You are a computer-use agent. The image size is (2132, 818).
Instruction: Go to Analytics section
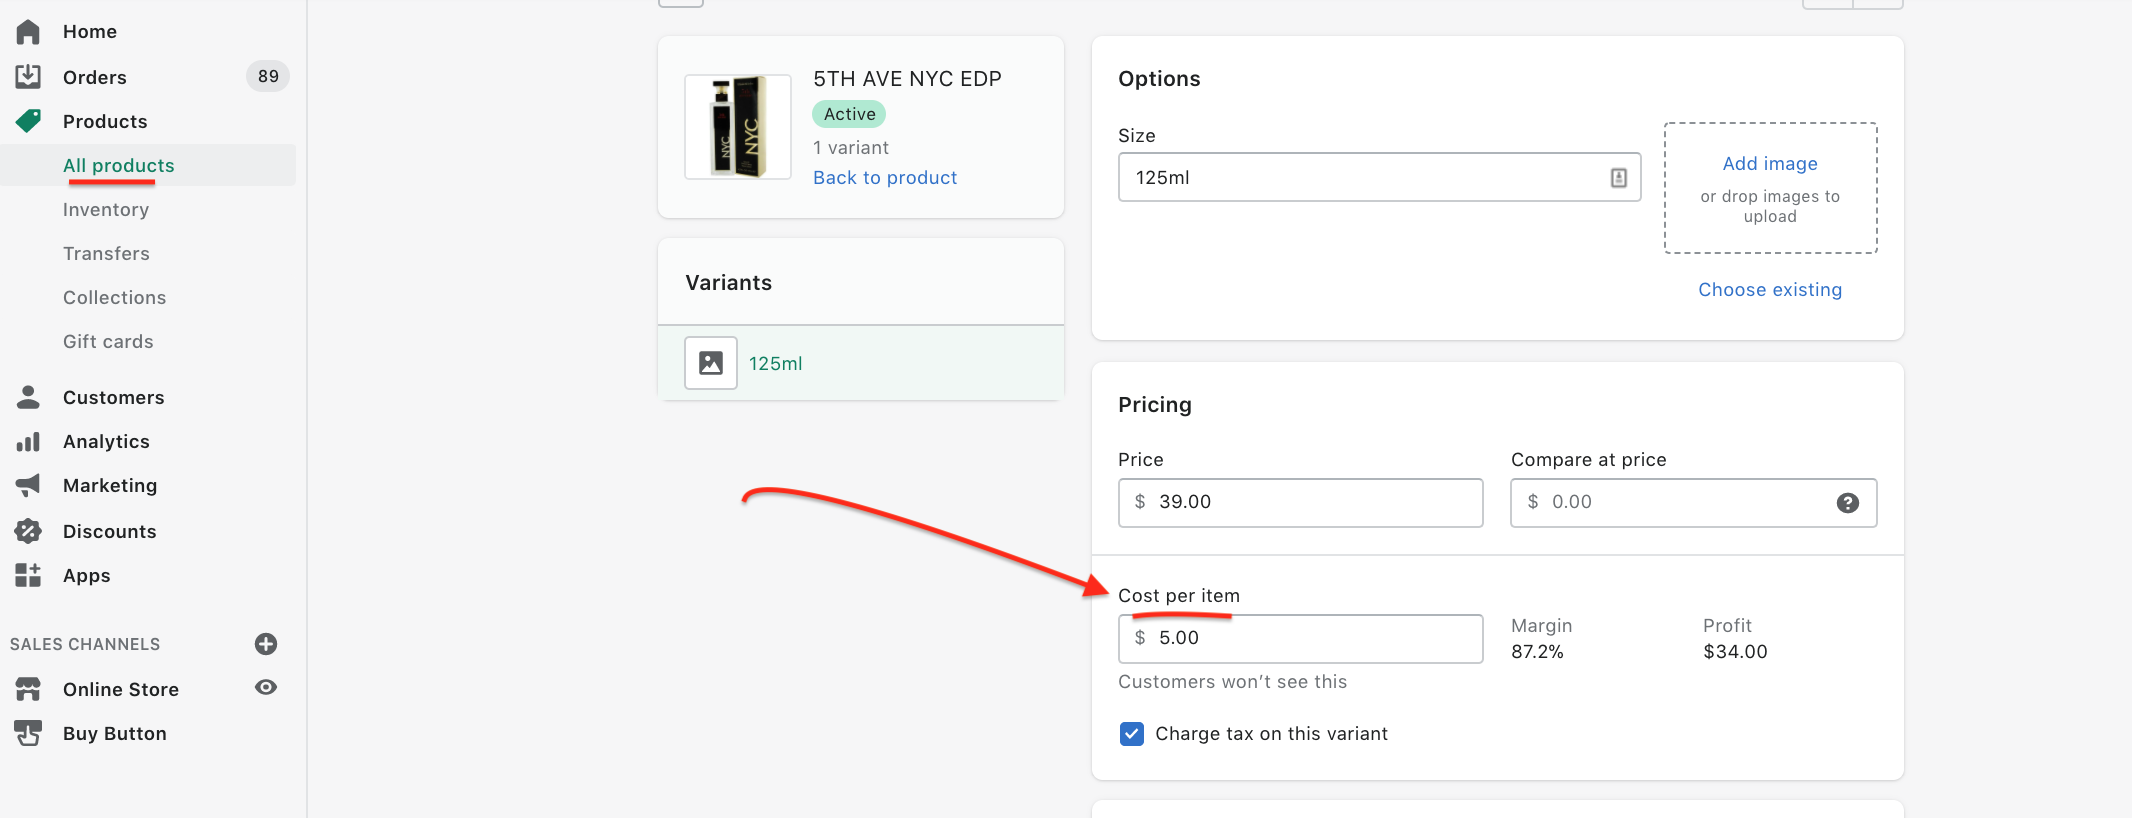point(106,442)
